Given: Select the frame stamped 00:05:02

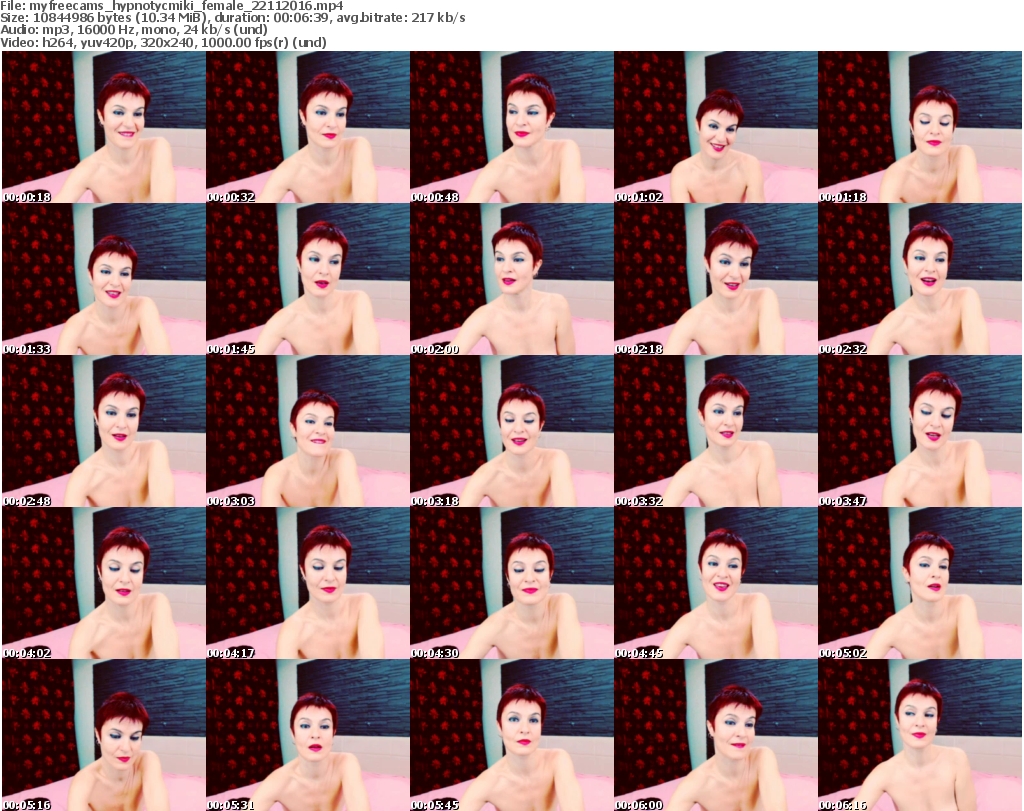Looking at the screenshot, I should pyautogui.click(x=920, y=583).
